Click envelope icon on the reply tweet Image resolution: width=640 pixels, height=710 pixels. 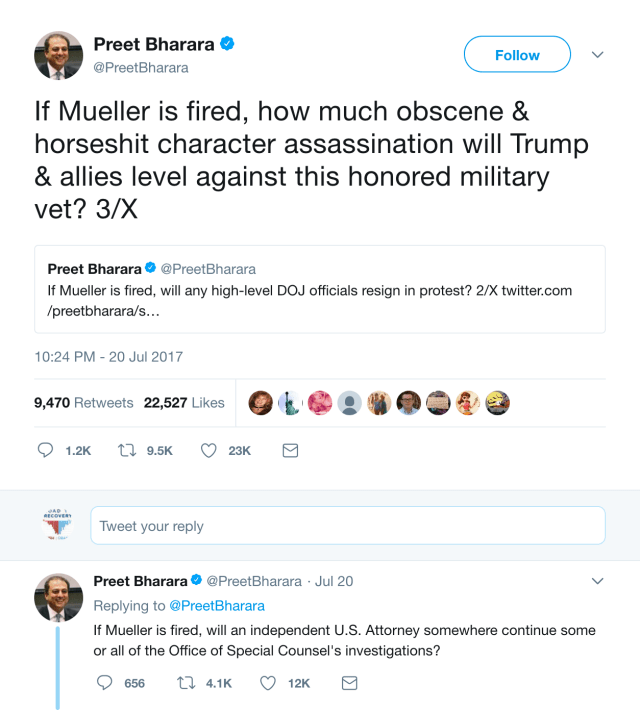point(349,683)
